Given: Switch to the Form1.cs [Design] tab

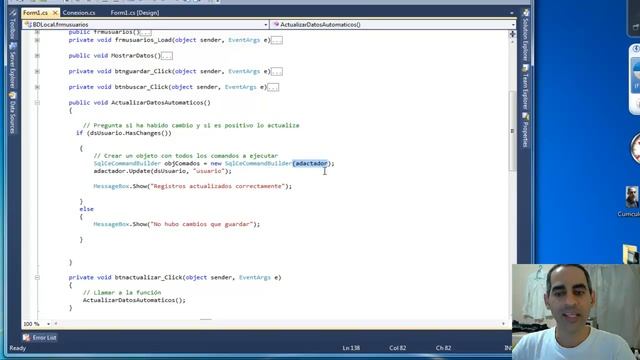Looking at the screenshot, I should 135,13.
